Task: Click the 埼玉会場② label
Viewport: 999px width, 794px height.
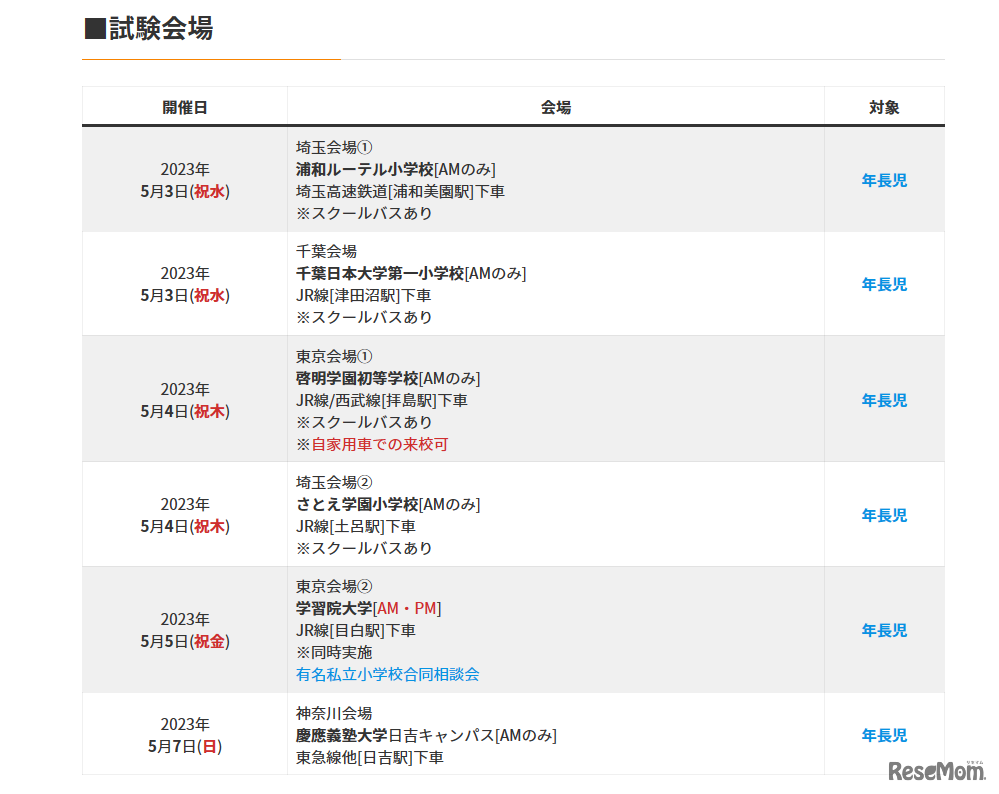Action: (334, 482)
